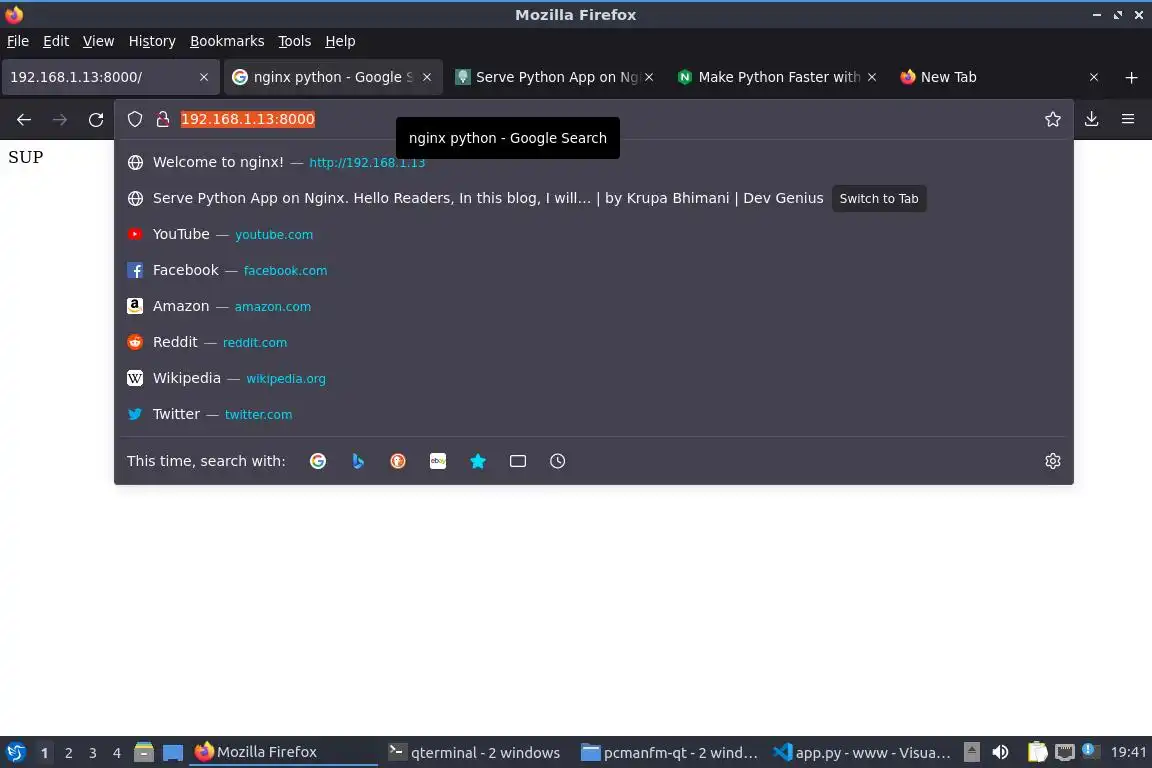The height and width of the screenshot is (768, 1152).
Task: Close the 192.168.1.13:8000 tab
Action: coord(204,77)
